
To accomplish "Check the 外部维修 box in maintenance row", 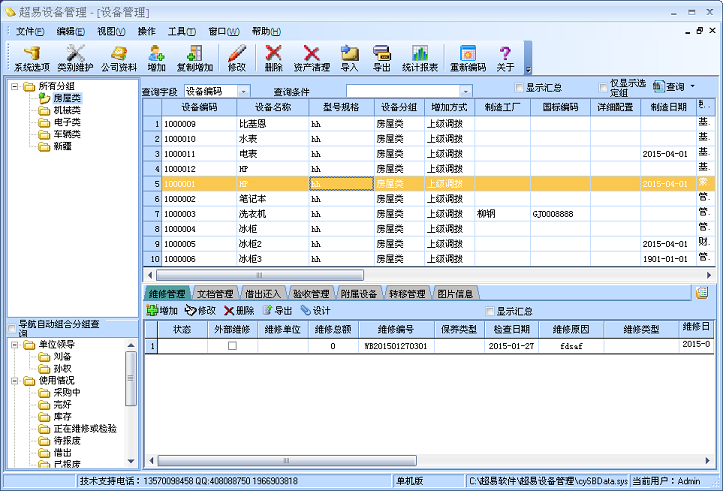I will click(x=232, y=345).
